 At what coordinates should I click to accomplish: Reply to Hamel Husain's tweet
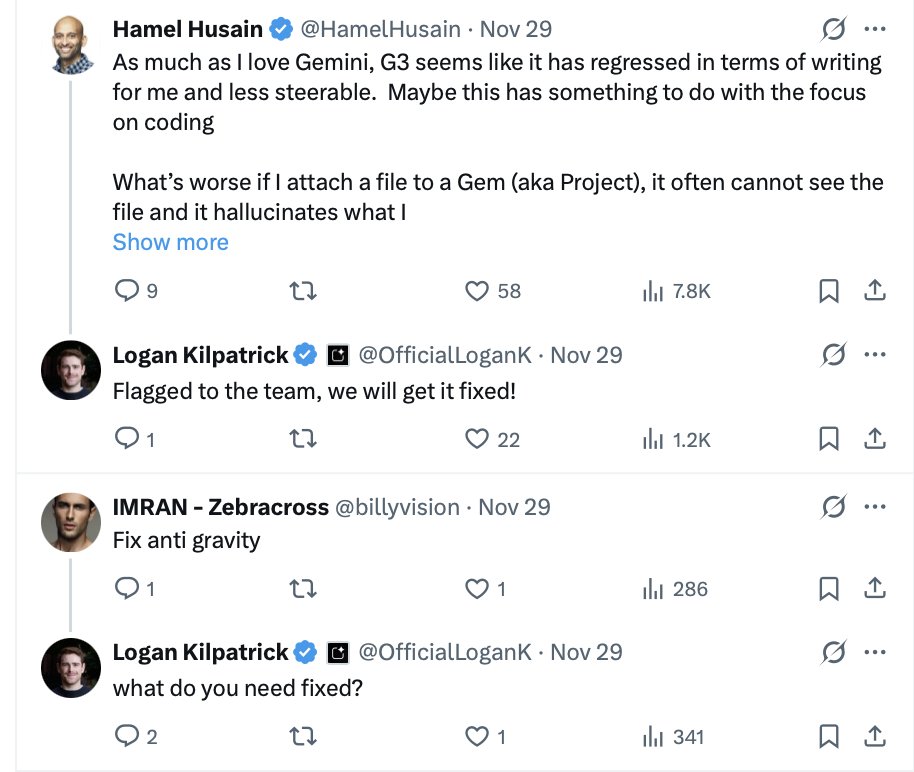pos(126,291)
